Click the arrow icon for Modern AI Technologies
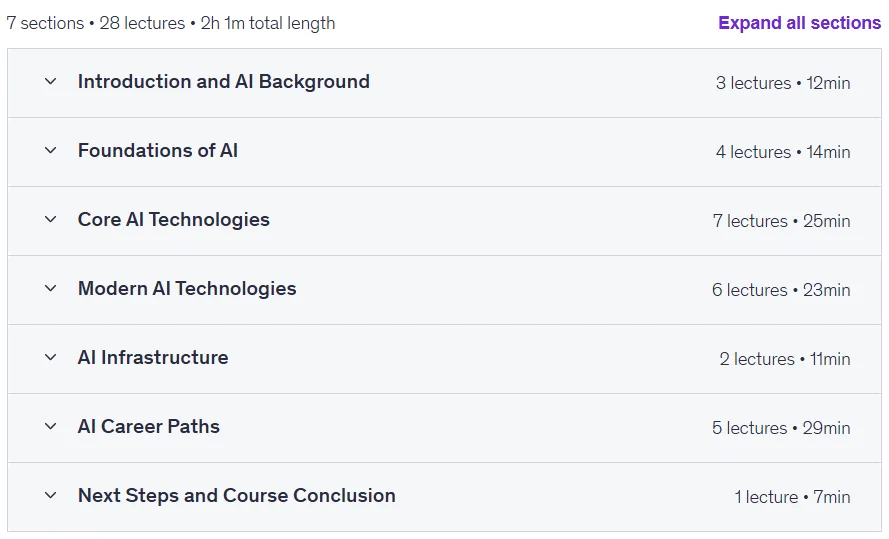Image resolution: width=889 pixels, height=539 pixels. 50,288
